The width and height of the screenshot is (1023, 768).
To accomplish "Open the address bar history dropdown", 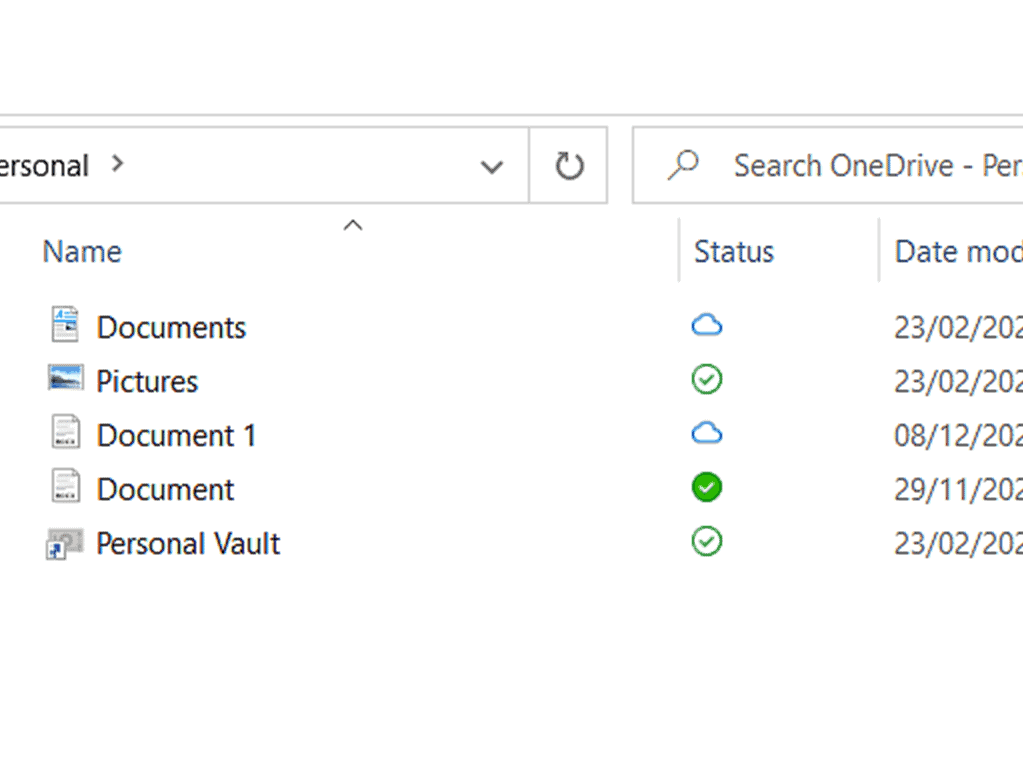I will (x=491, y=166).
